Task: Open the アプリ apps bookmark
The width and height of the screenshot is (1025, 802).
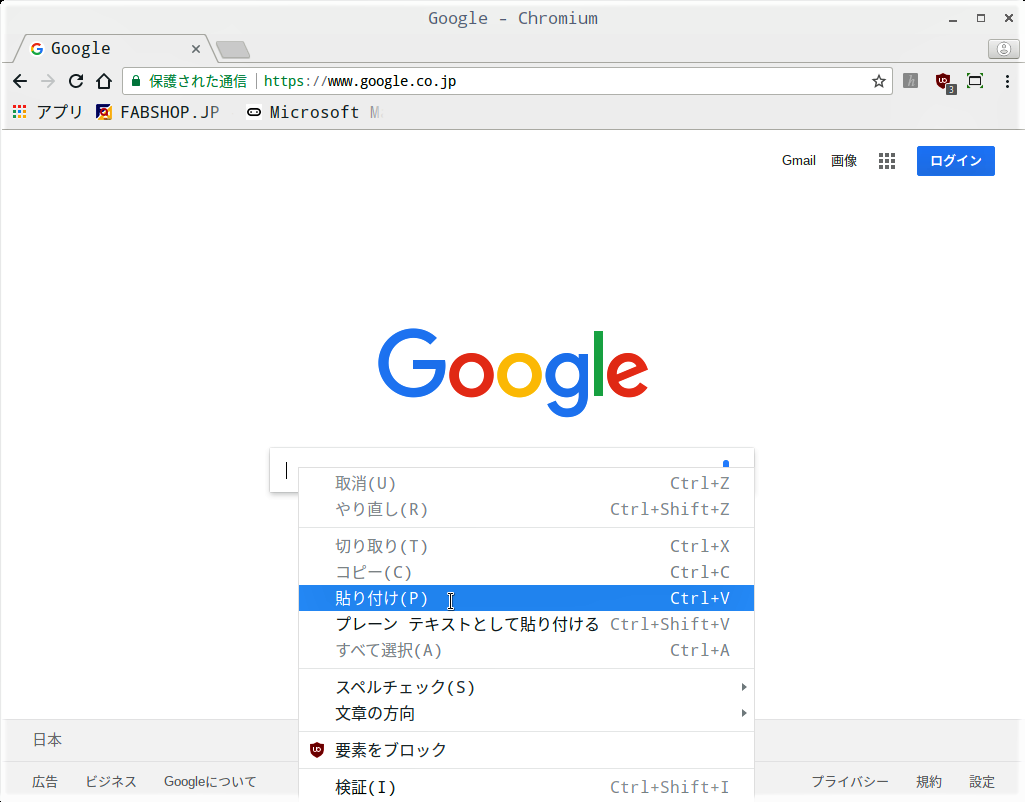Action: (x=48, y=112)
